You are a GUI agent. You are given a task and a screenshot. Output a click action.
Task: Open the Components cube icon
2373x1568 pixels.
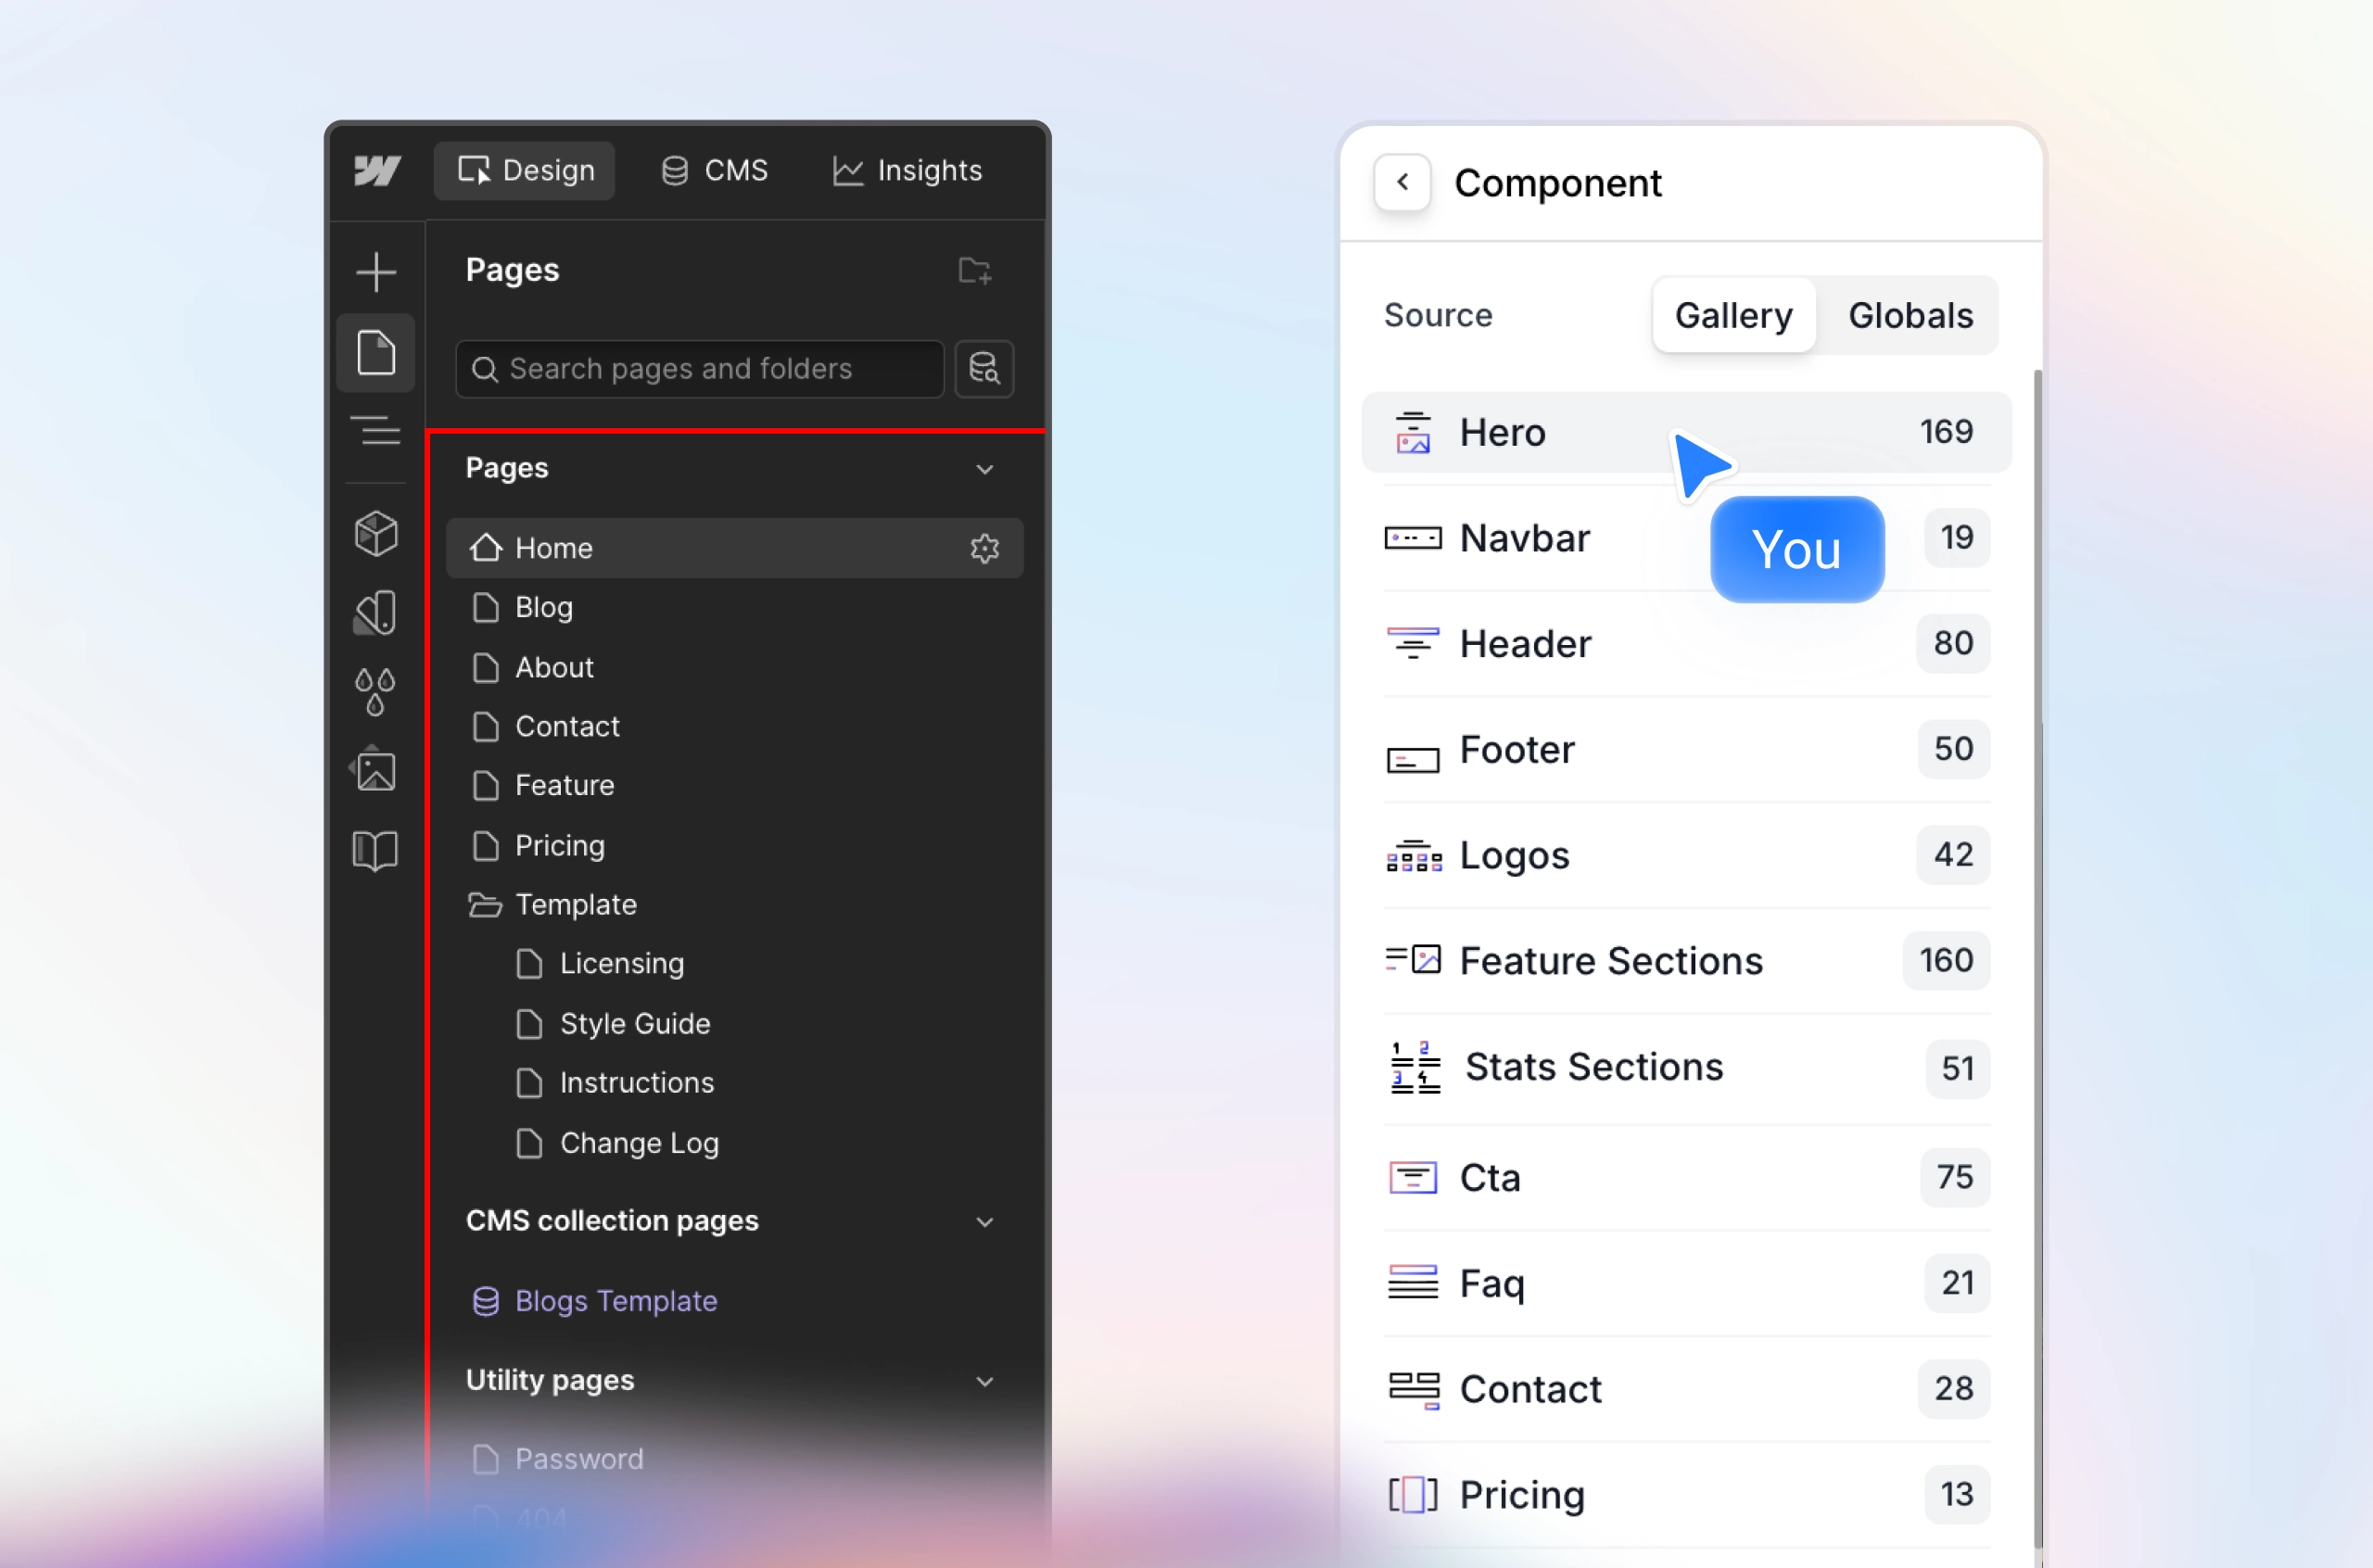click(376, 534)
